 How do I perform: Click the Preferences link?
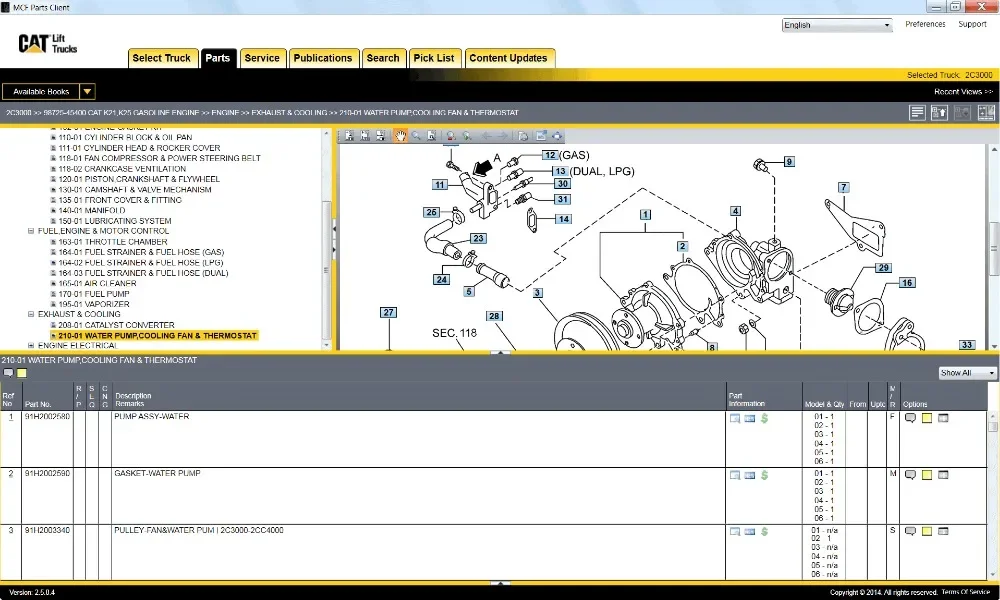click(925, 24)
